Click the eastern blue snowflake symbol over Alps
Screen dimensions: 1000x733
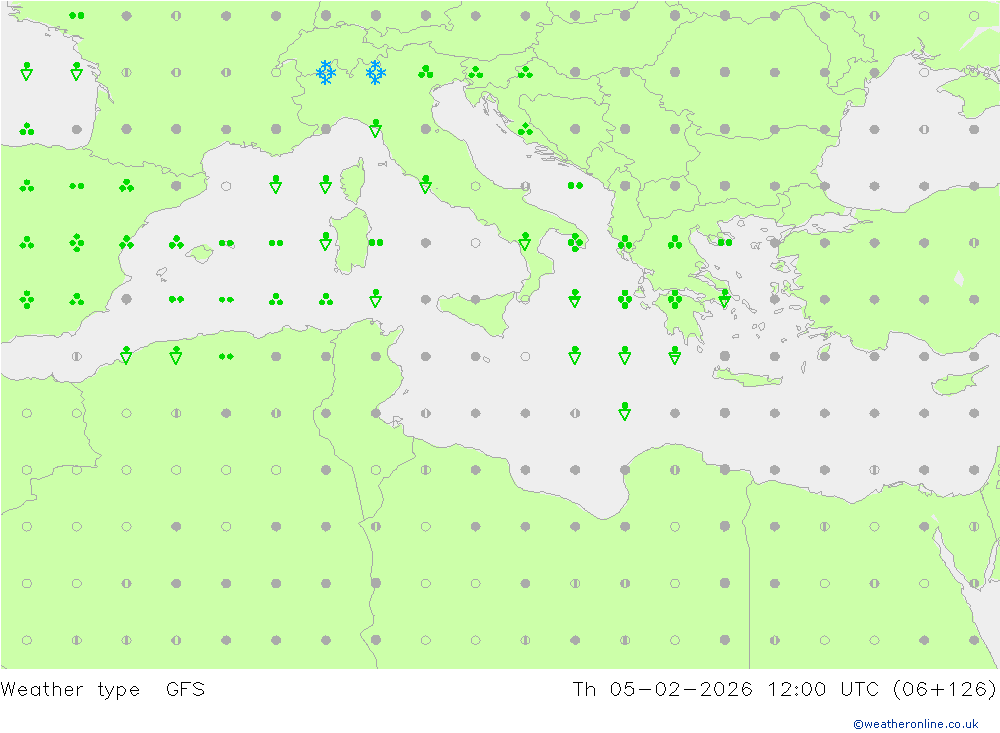(376, 73)
